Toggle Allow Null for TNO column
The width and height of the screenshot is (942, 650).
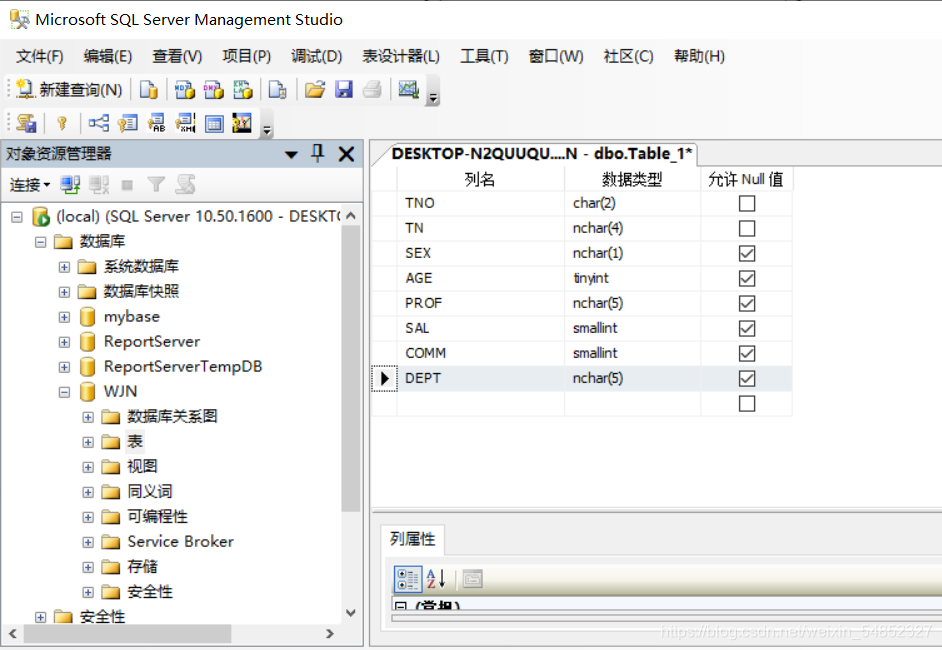(x=747, y=204)
